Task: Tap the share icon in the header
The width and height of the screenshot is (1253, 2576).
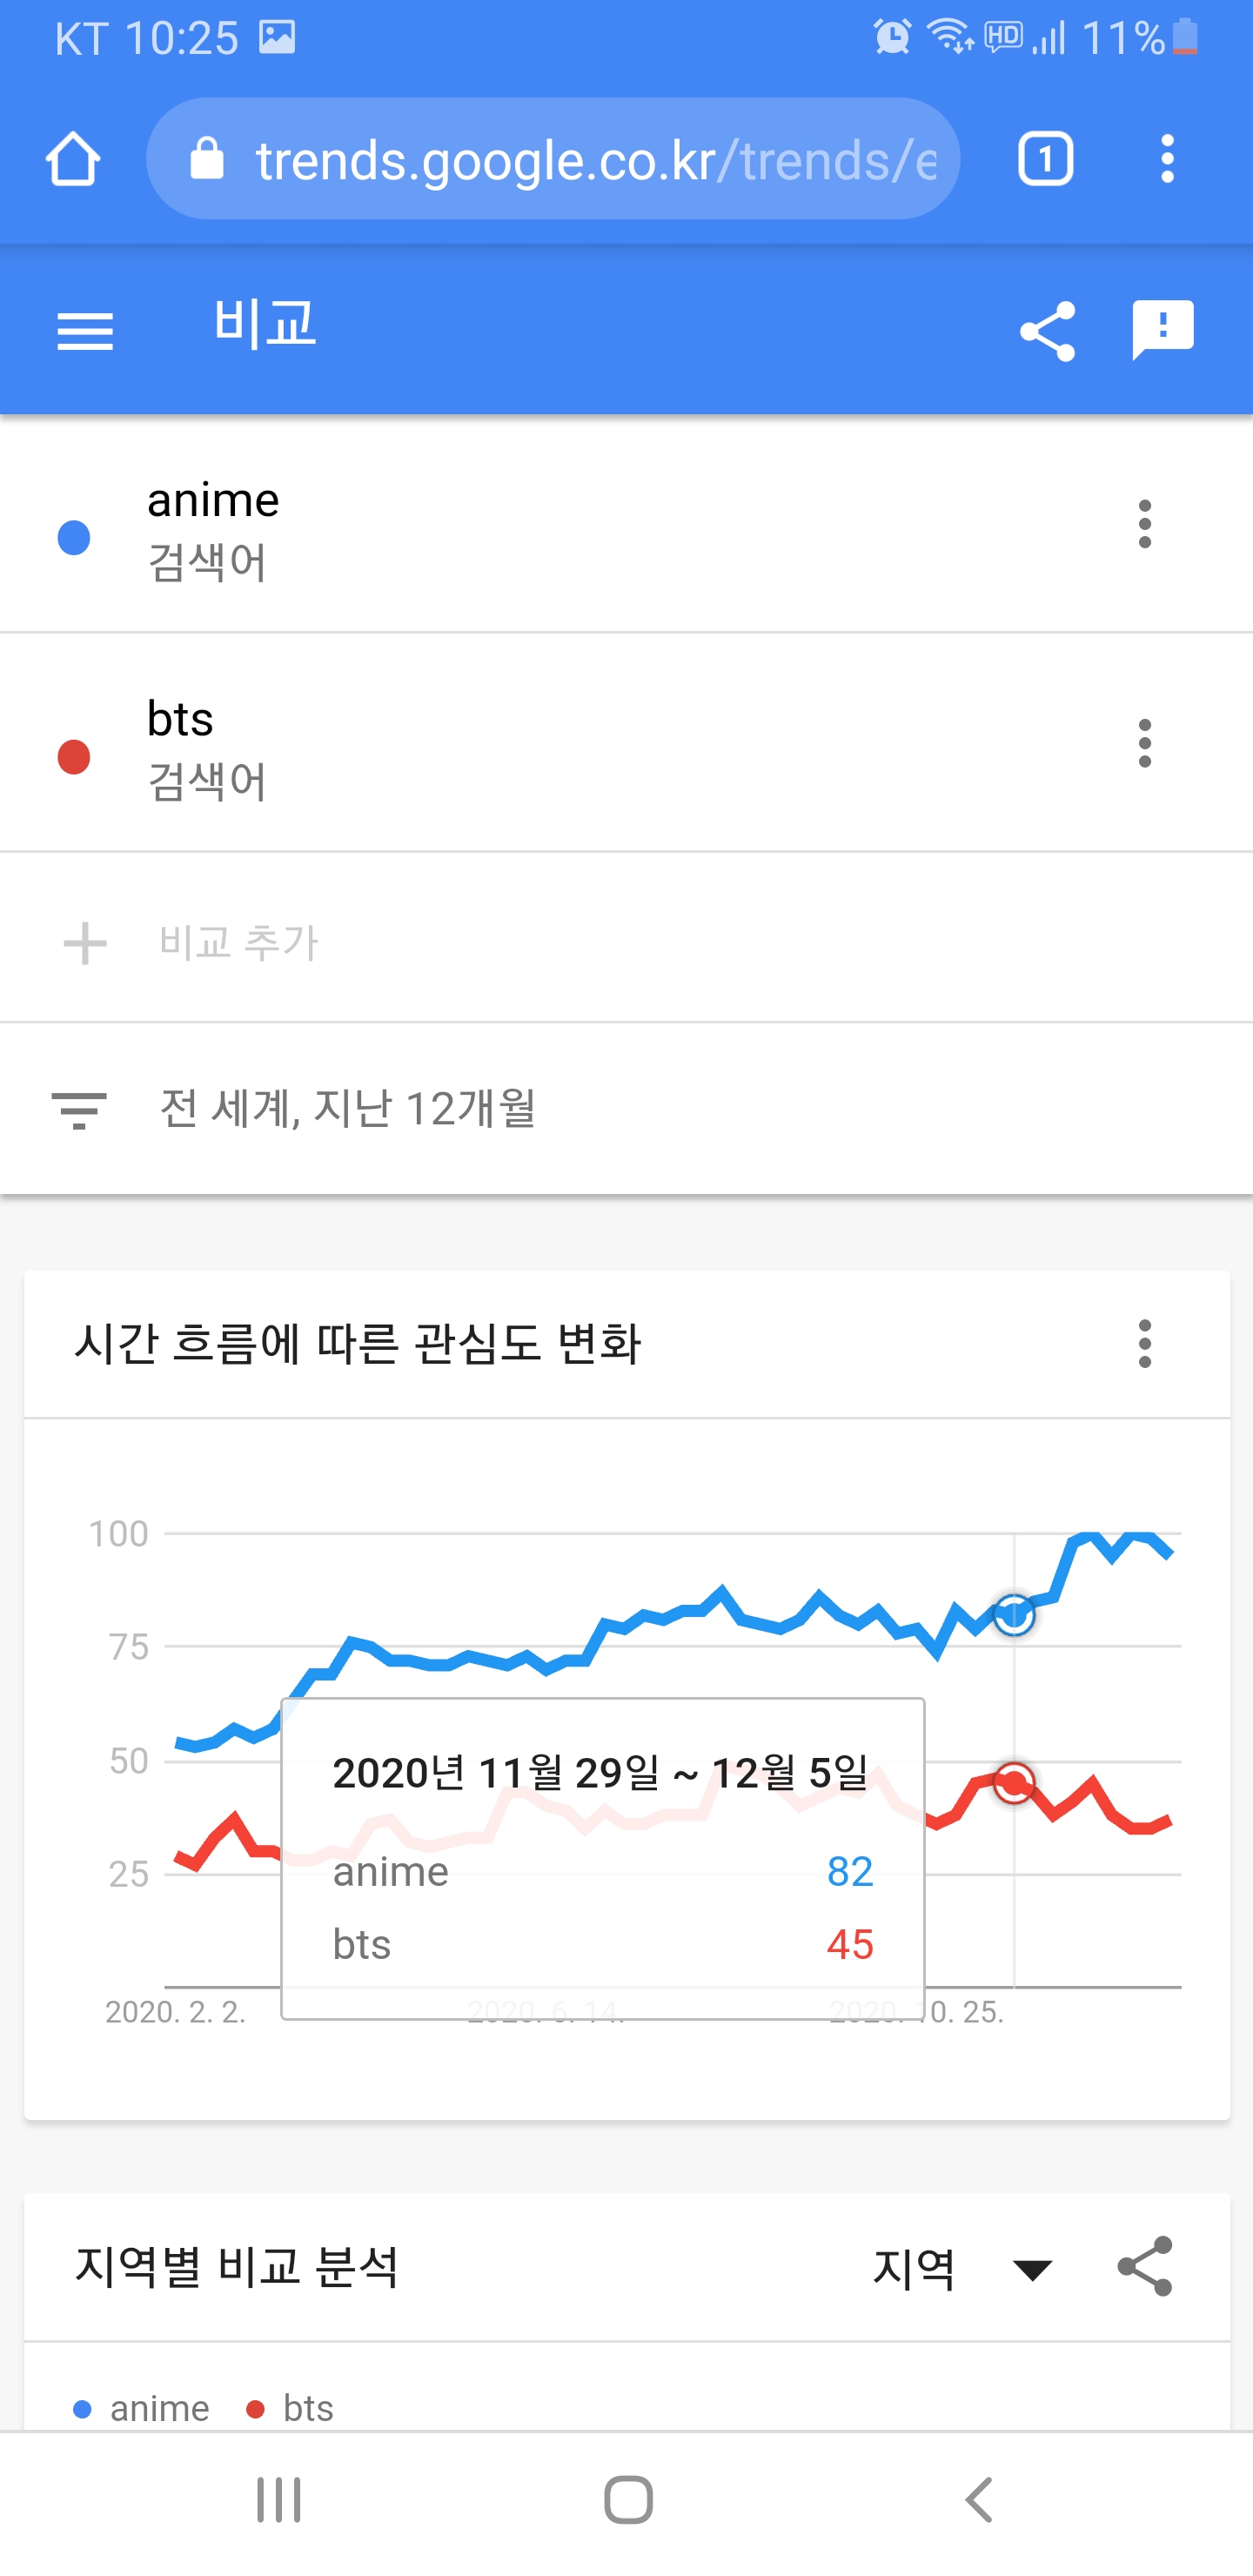Action: (x=1047, y=331)
